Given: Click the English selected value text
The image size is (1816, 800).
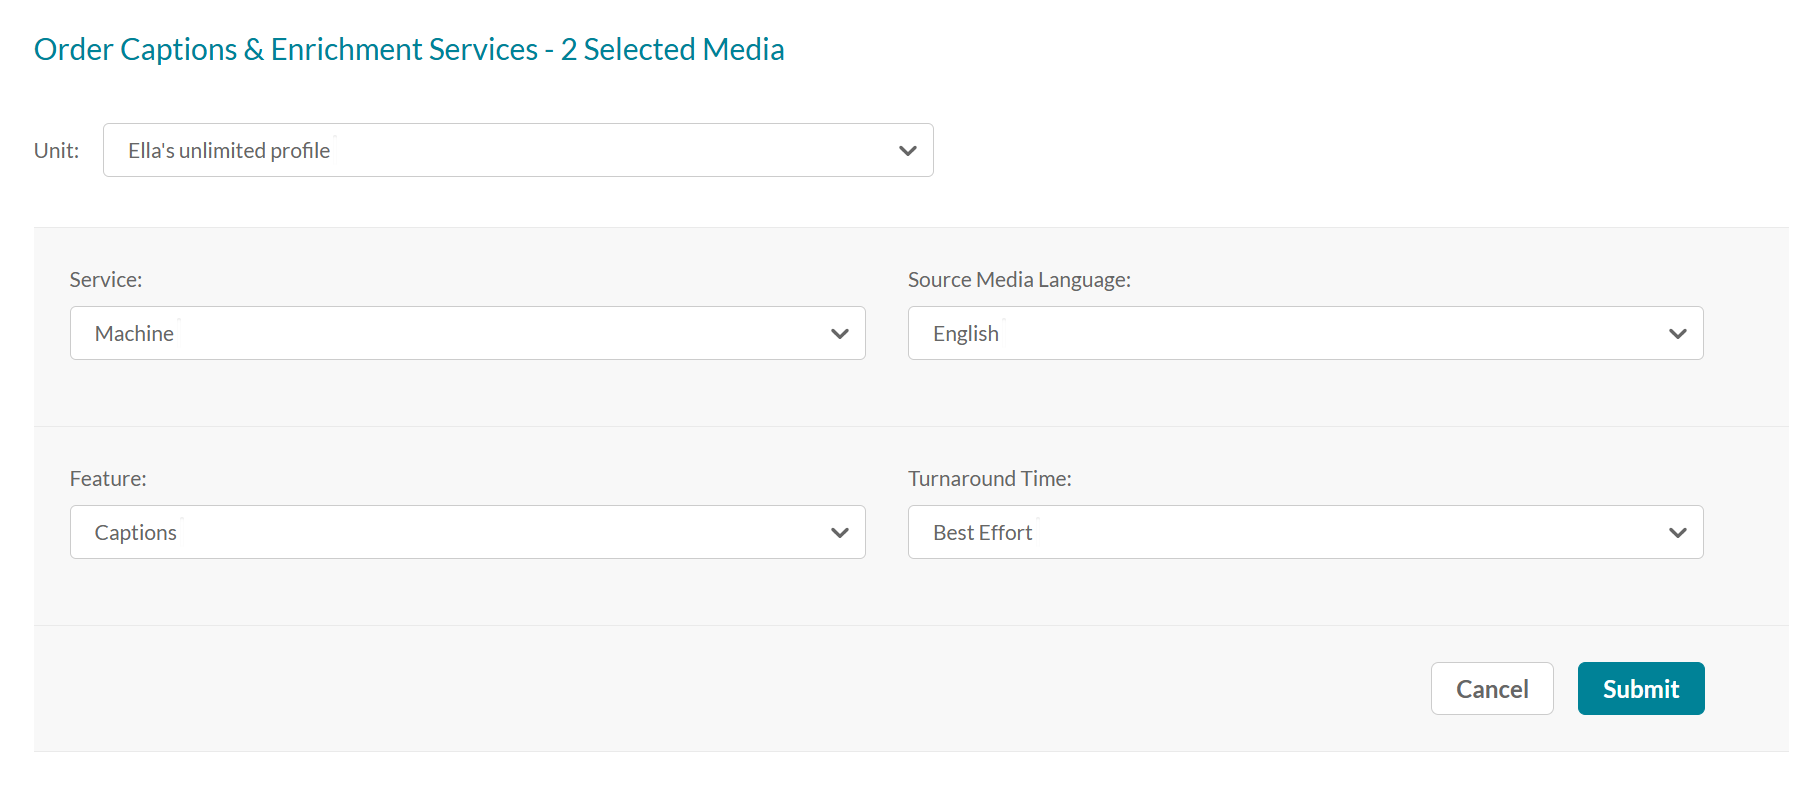Looking at the screenshot, I should pos(965,334).
